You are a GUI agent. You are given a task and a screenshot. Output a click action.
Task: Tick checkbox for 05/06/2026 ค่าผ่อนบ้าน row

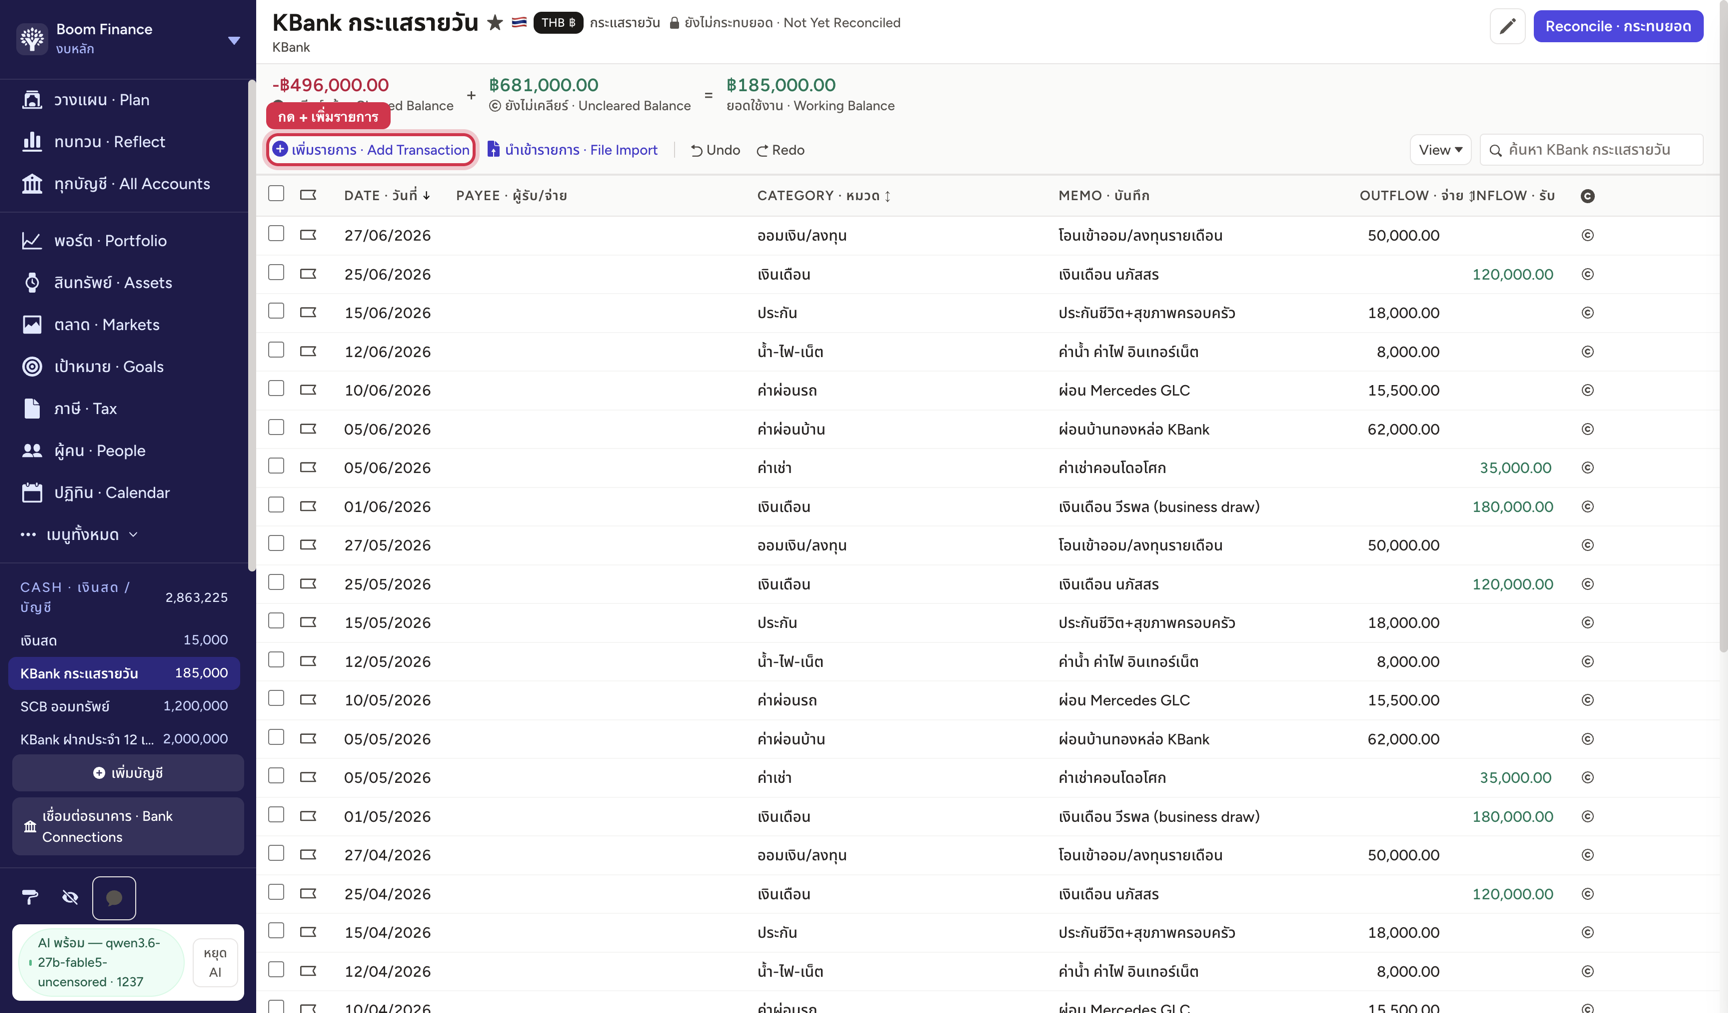coord(276,427)
